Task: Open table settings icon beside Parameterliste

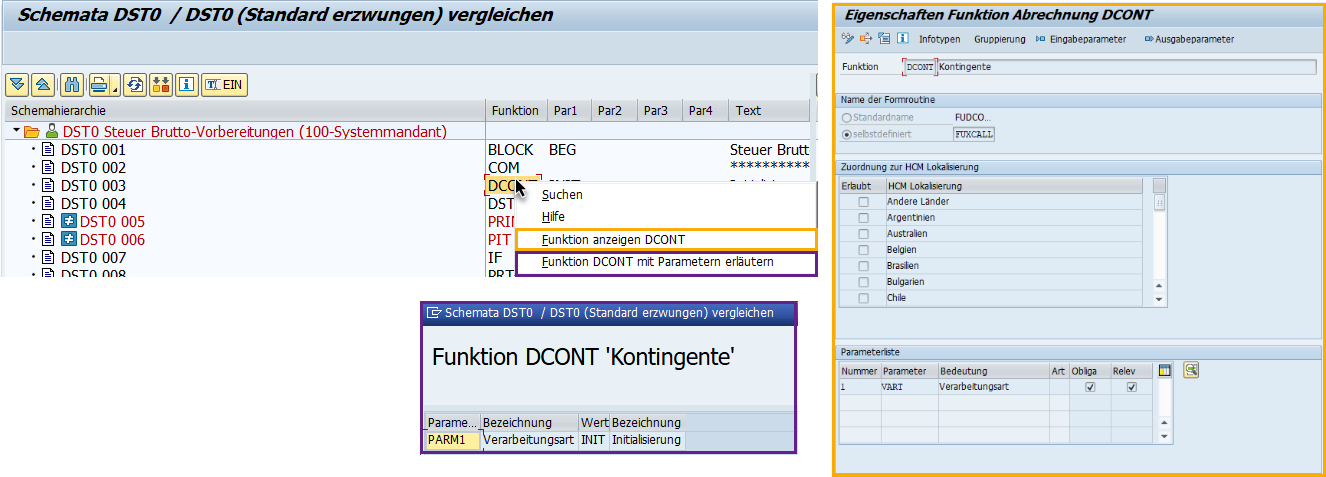Action: pos(1164,370)
